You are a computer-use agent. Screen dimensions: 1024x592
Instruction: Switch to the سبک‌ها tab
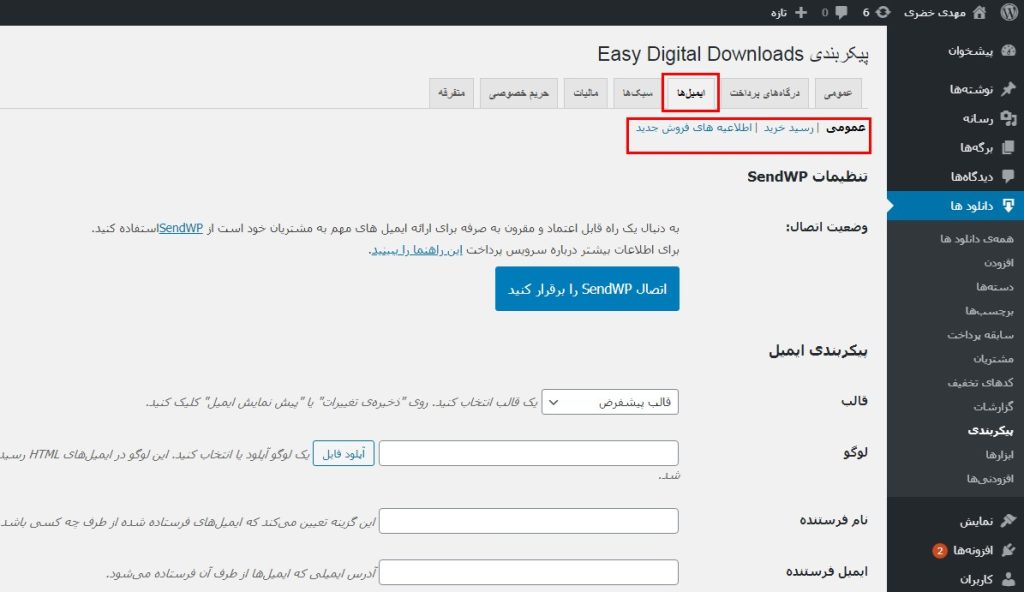point(637,93)
